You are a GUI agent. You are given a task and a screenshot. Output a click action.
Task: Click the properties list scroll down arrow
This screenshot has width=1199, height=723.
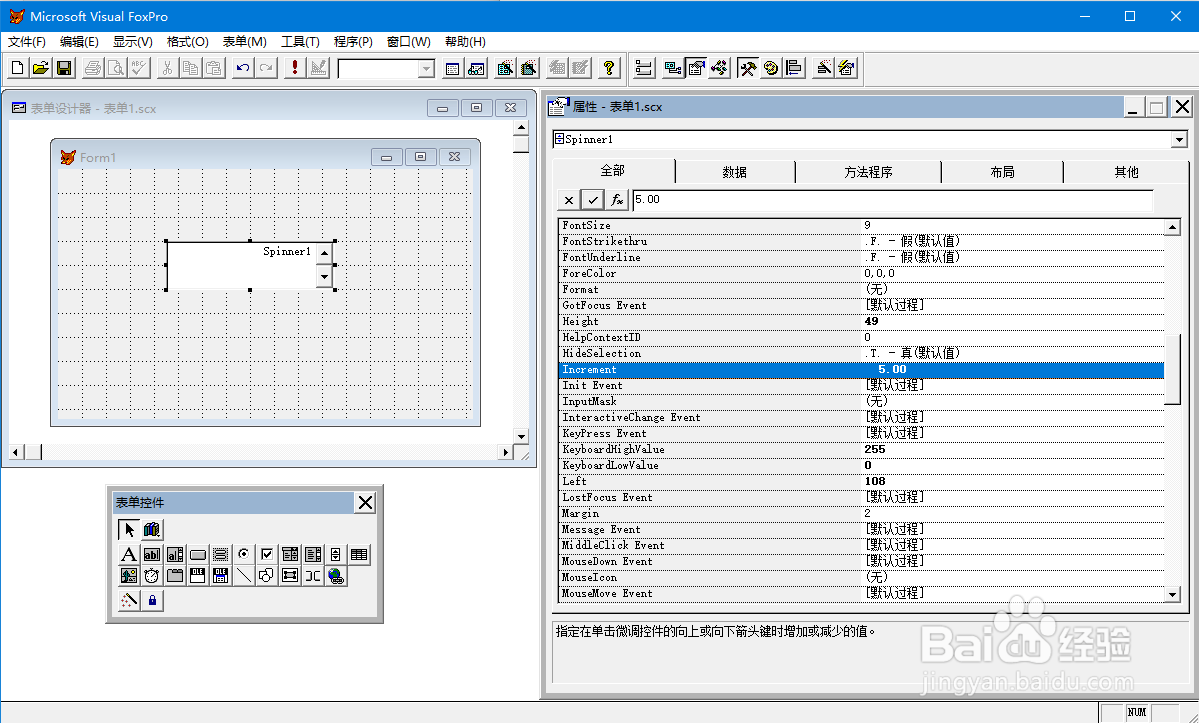1172,595
